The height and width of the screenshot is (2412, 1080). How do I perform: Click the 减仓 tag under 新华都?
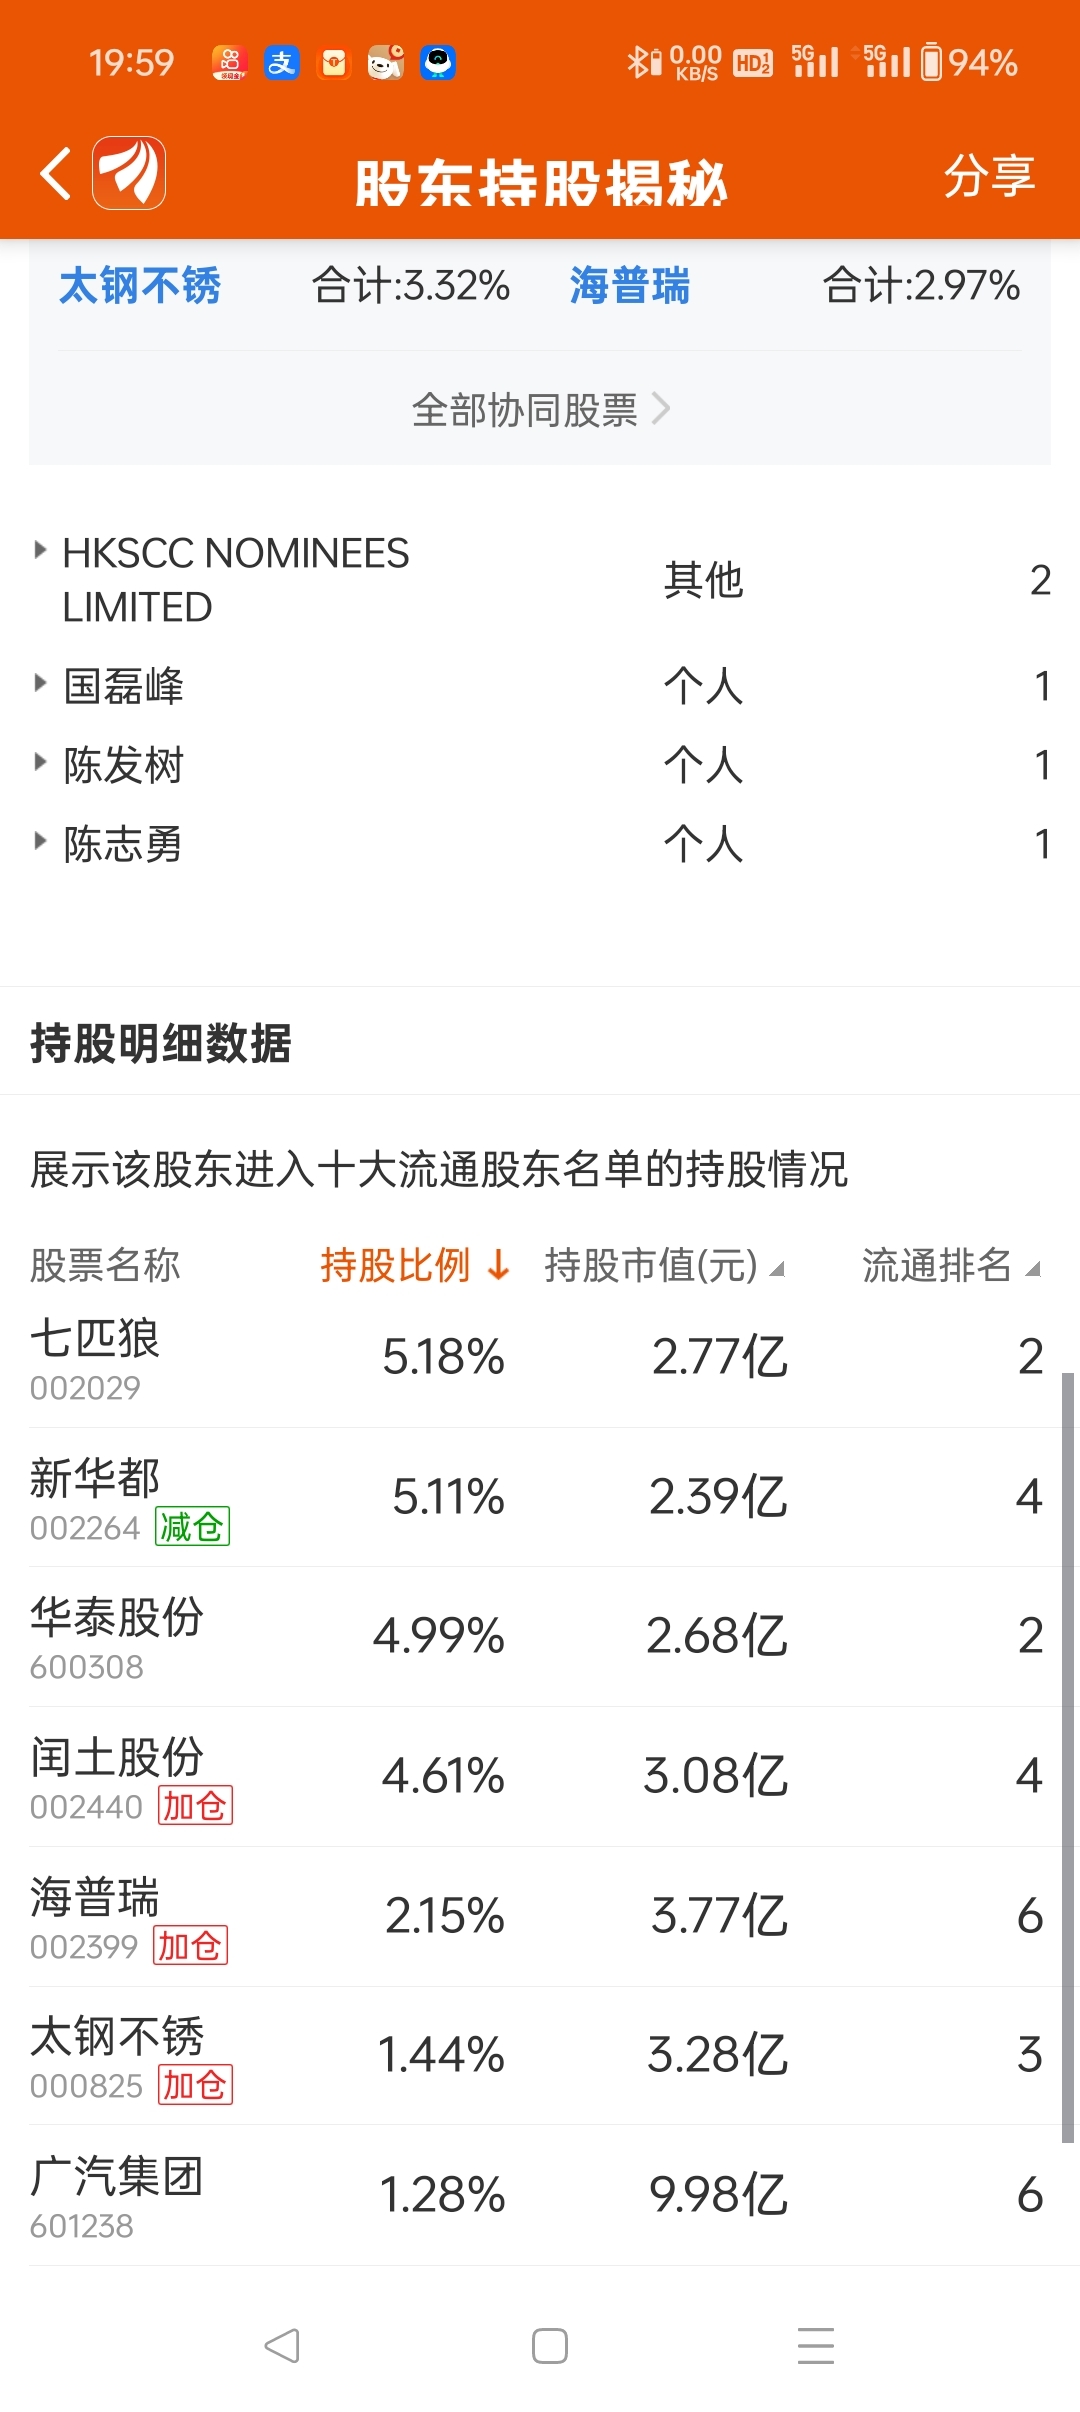click(193, 1526)
